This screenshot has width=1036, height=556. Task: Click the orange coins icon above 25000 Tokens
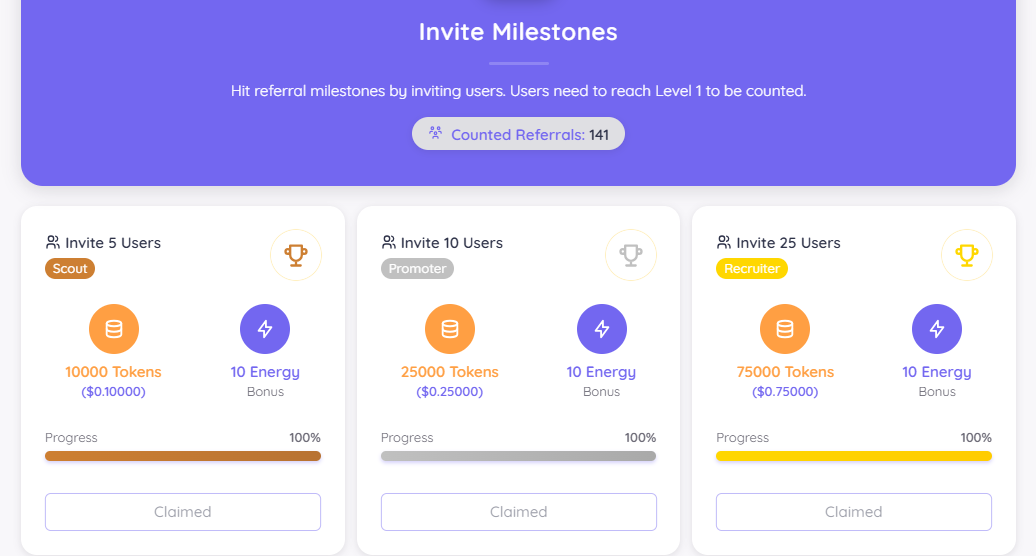pos(450,329)
